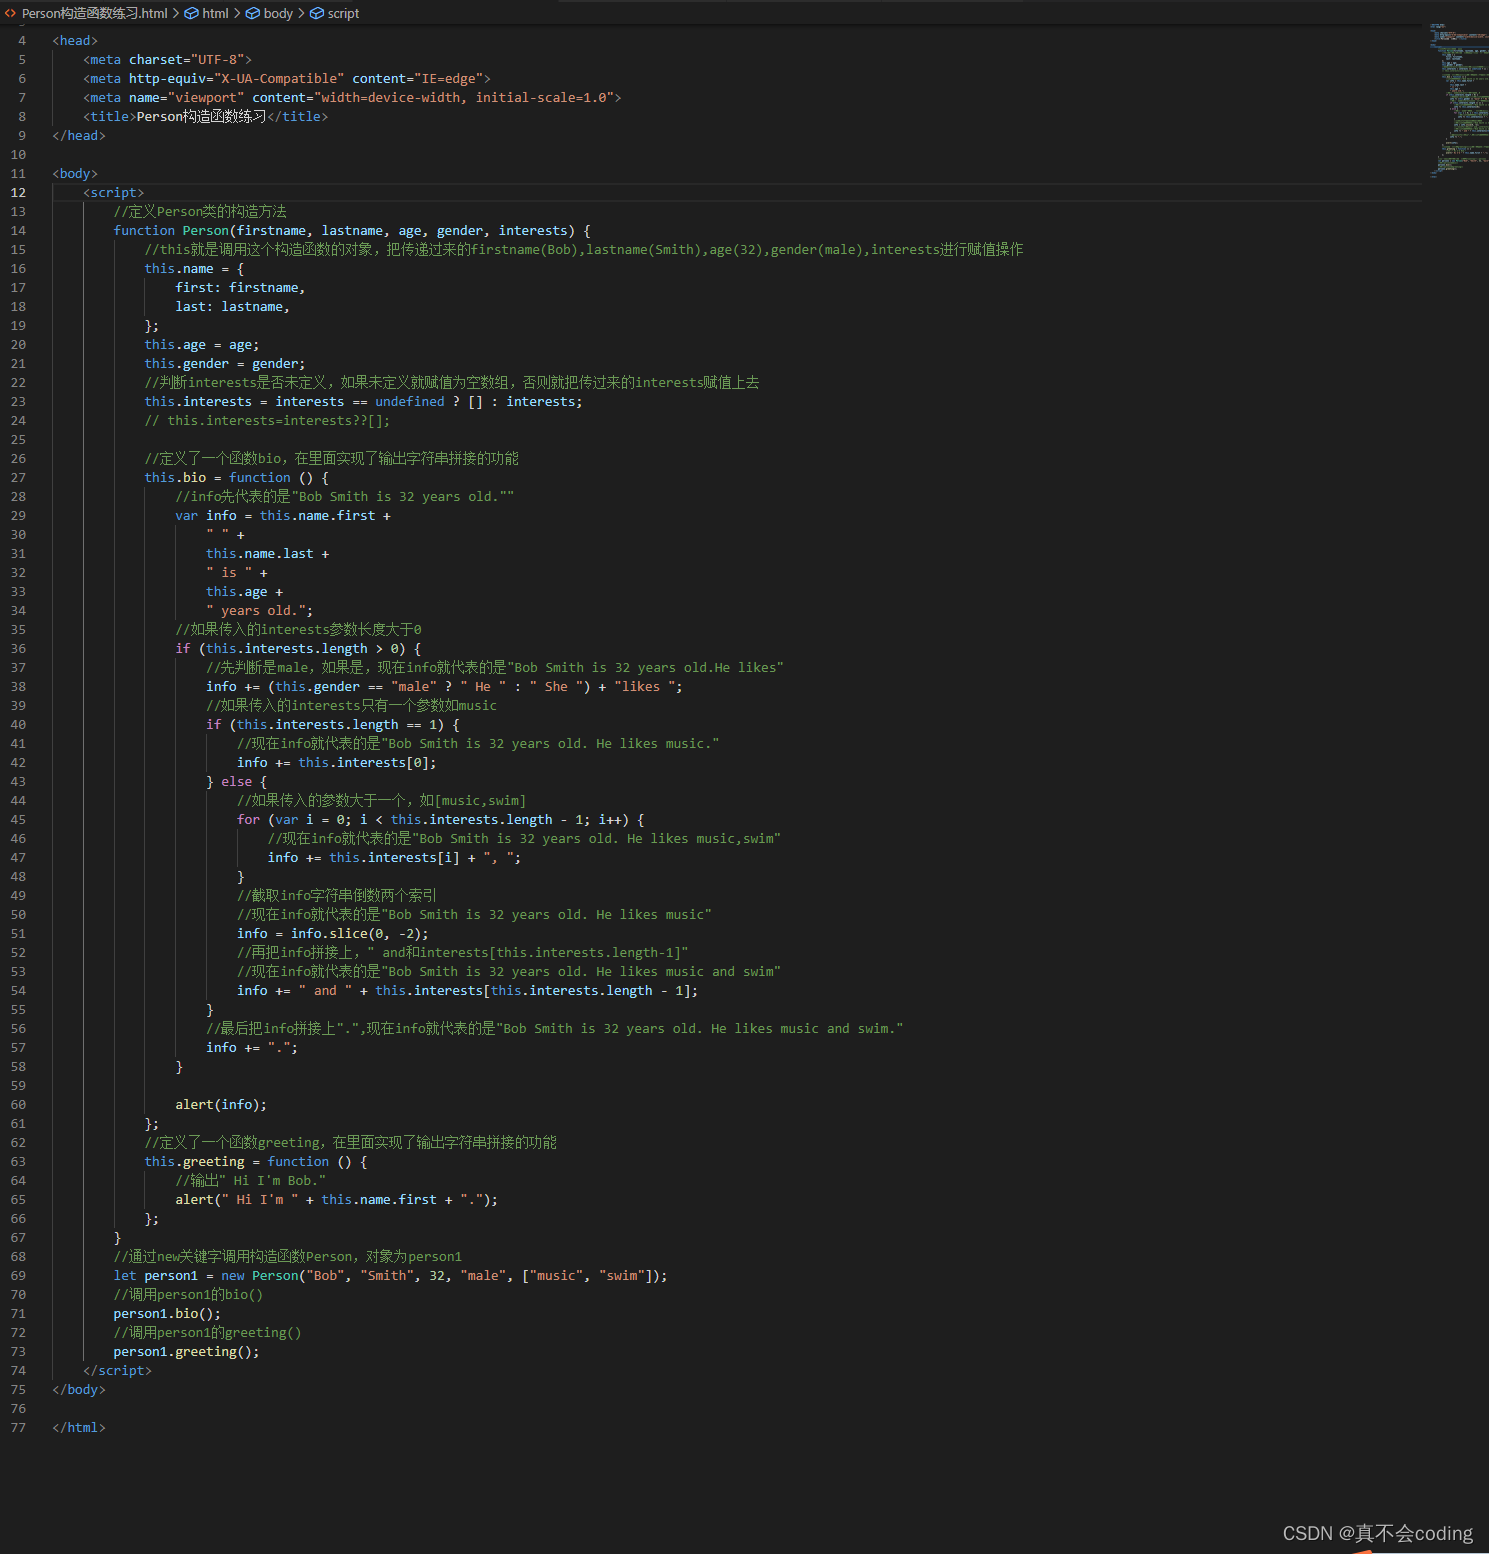Click the this.greeting function declaration
The image size is (1489, 1554).
[255, 1161]
